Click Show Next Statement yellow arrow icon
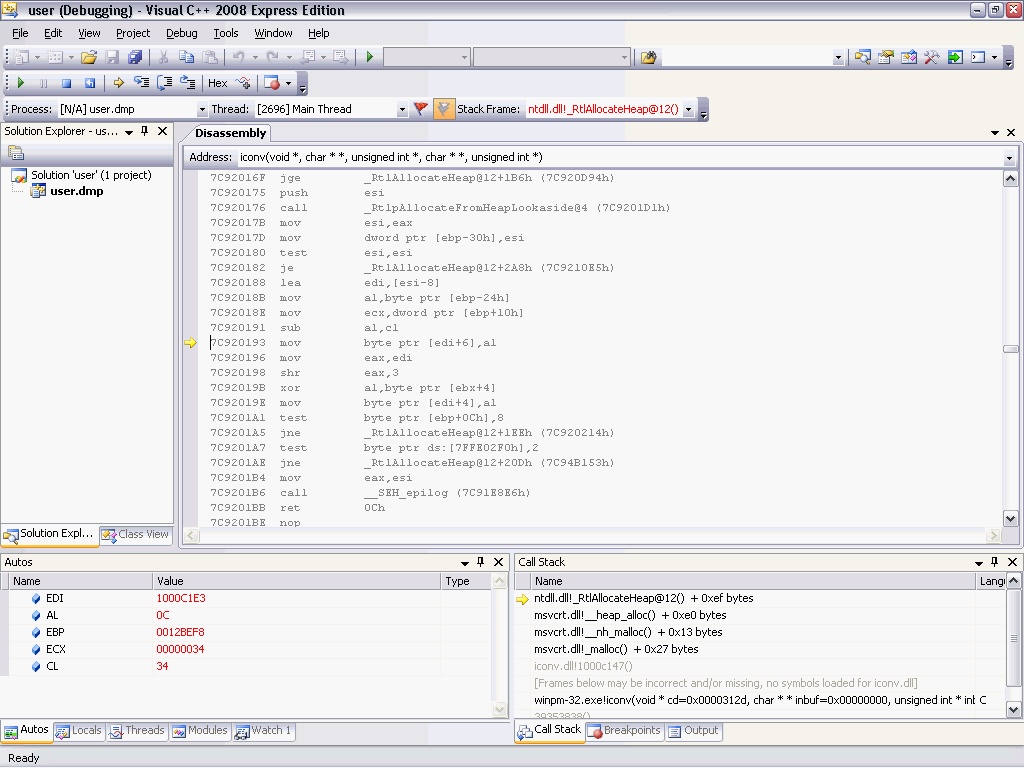 click(x=118, y=83)
